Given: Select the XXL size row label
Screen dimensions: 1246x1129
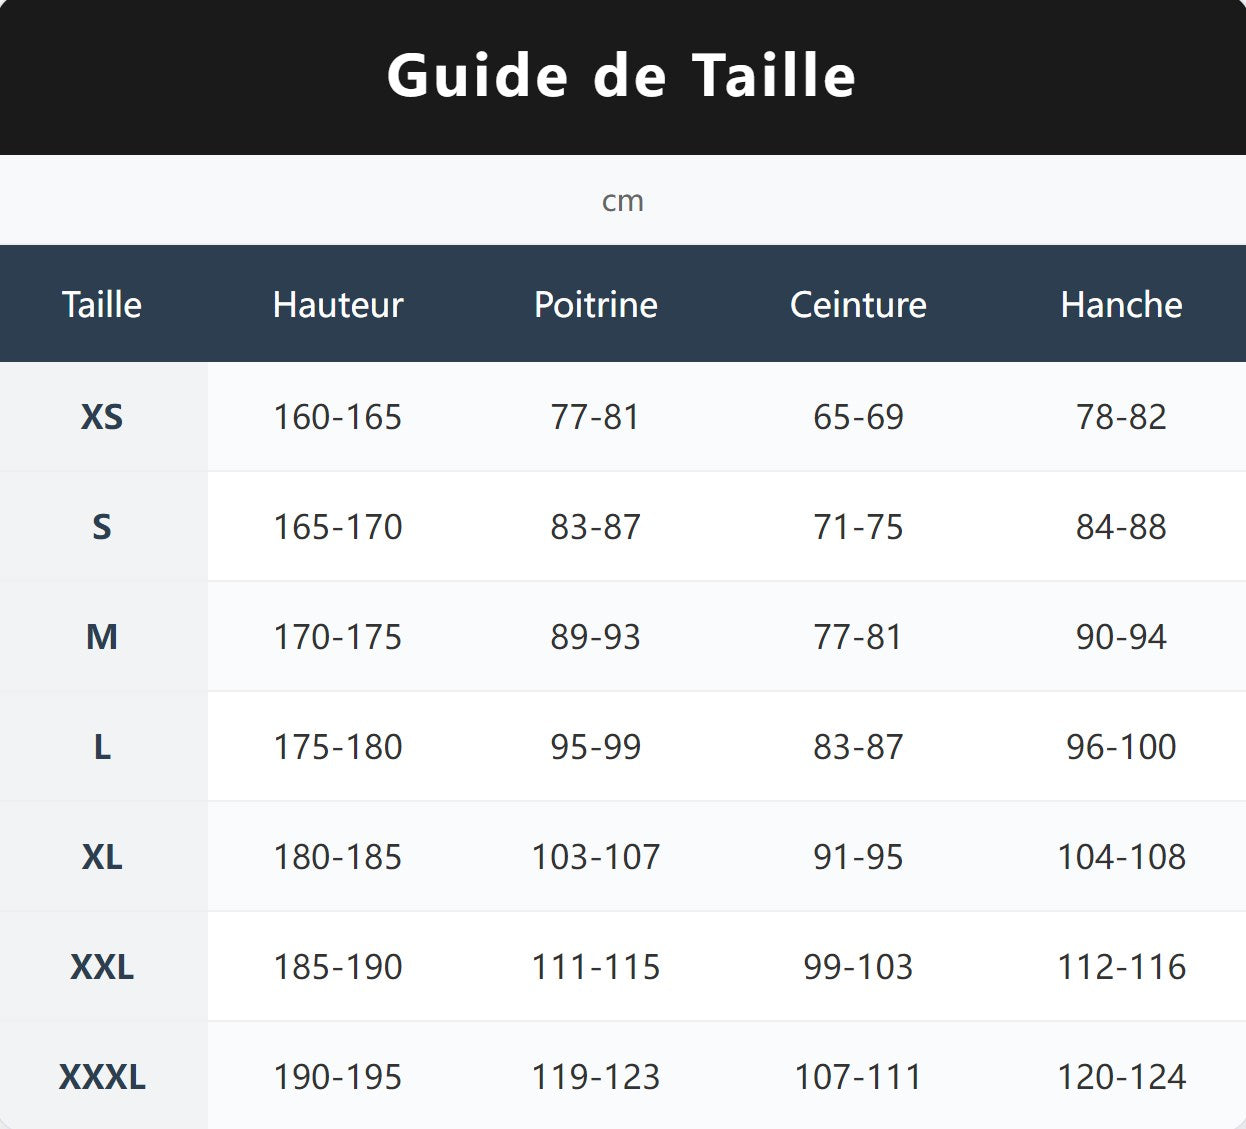Looking at the screenshot, I should pos(102,967).
